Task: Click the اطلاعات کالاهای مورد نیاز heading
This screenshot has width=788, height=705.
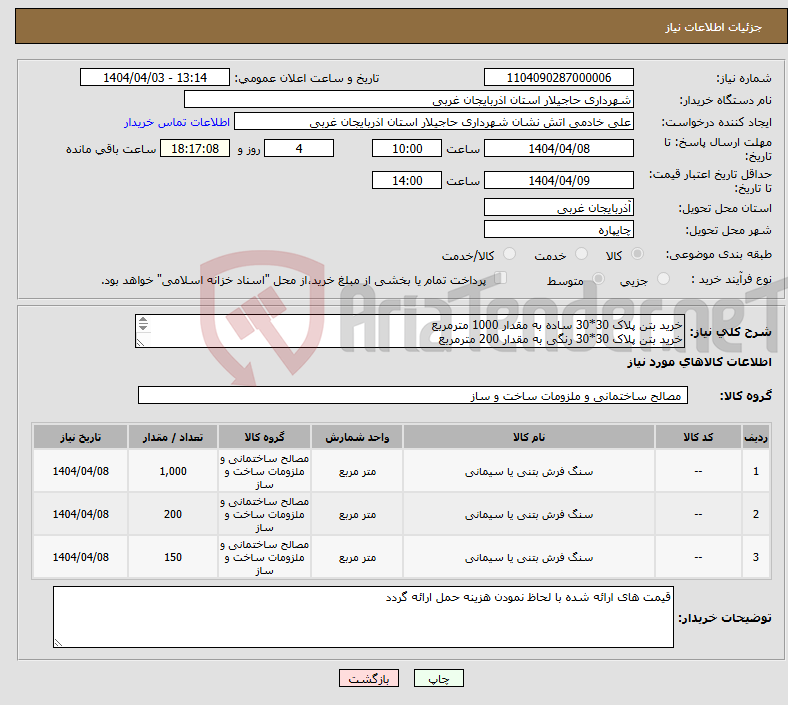Action: click(699, 362)
